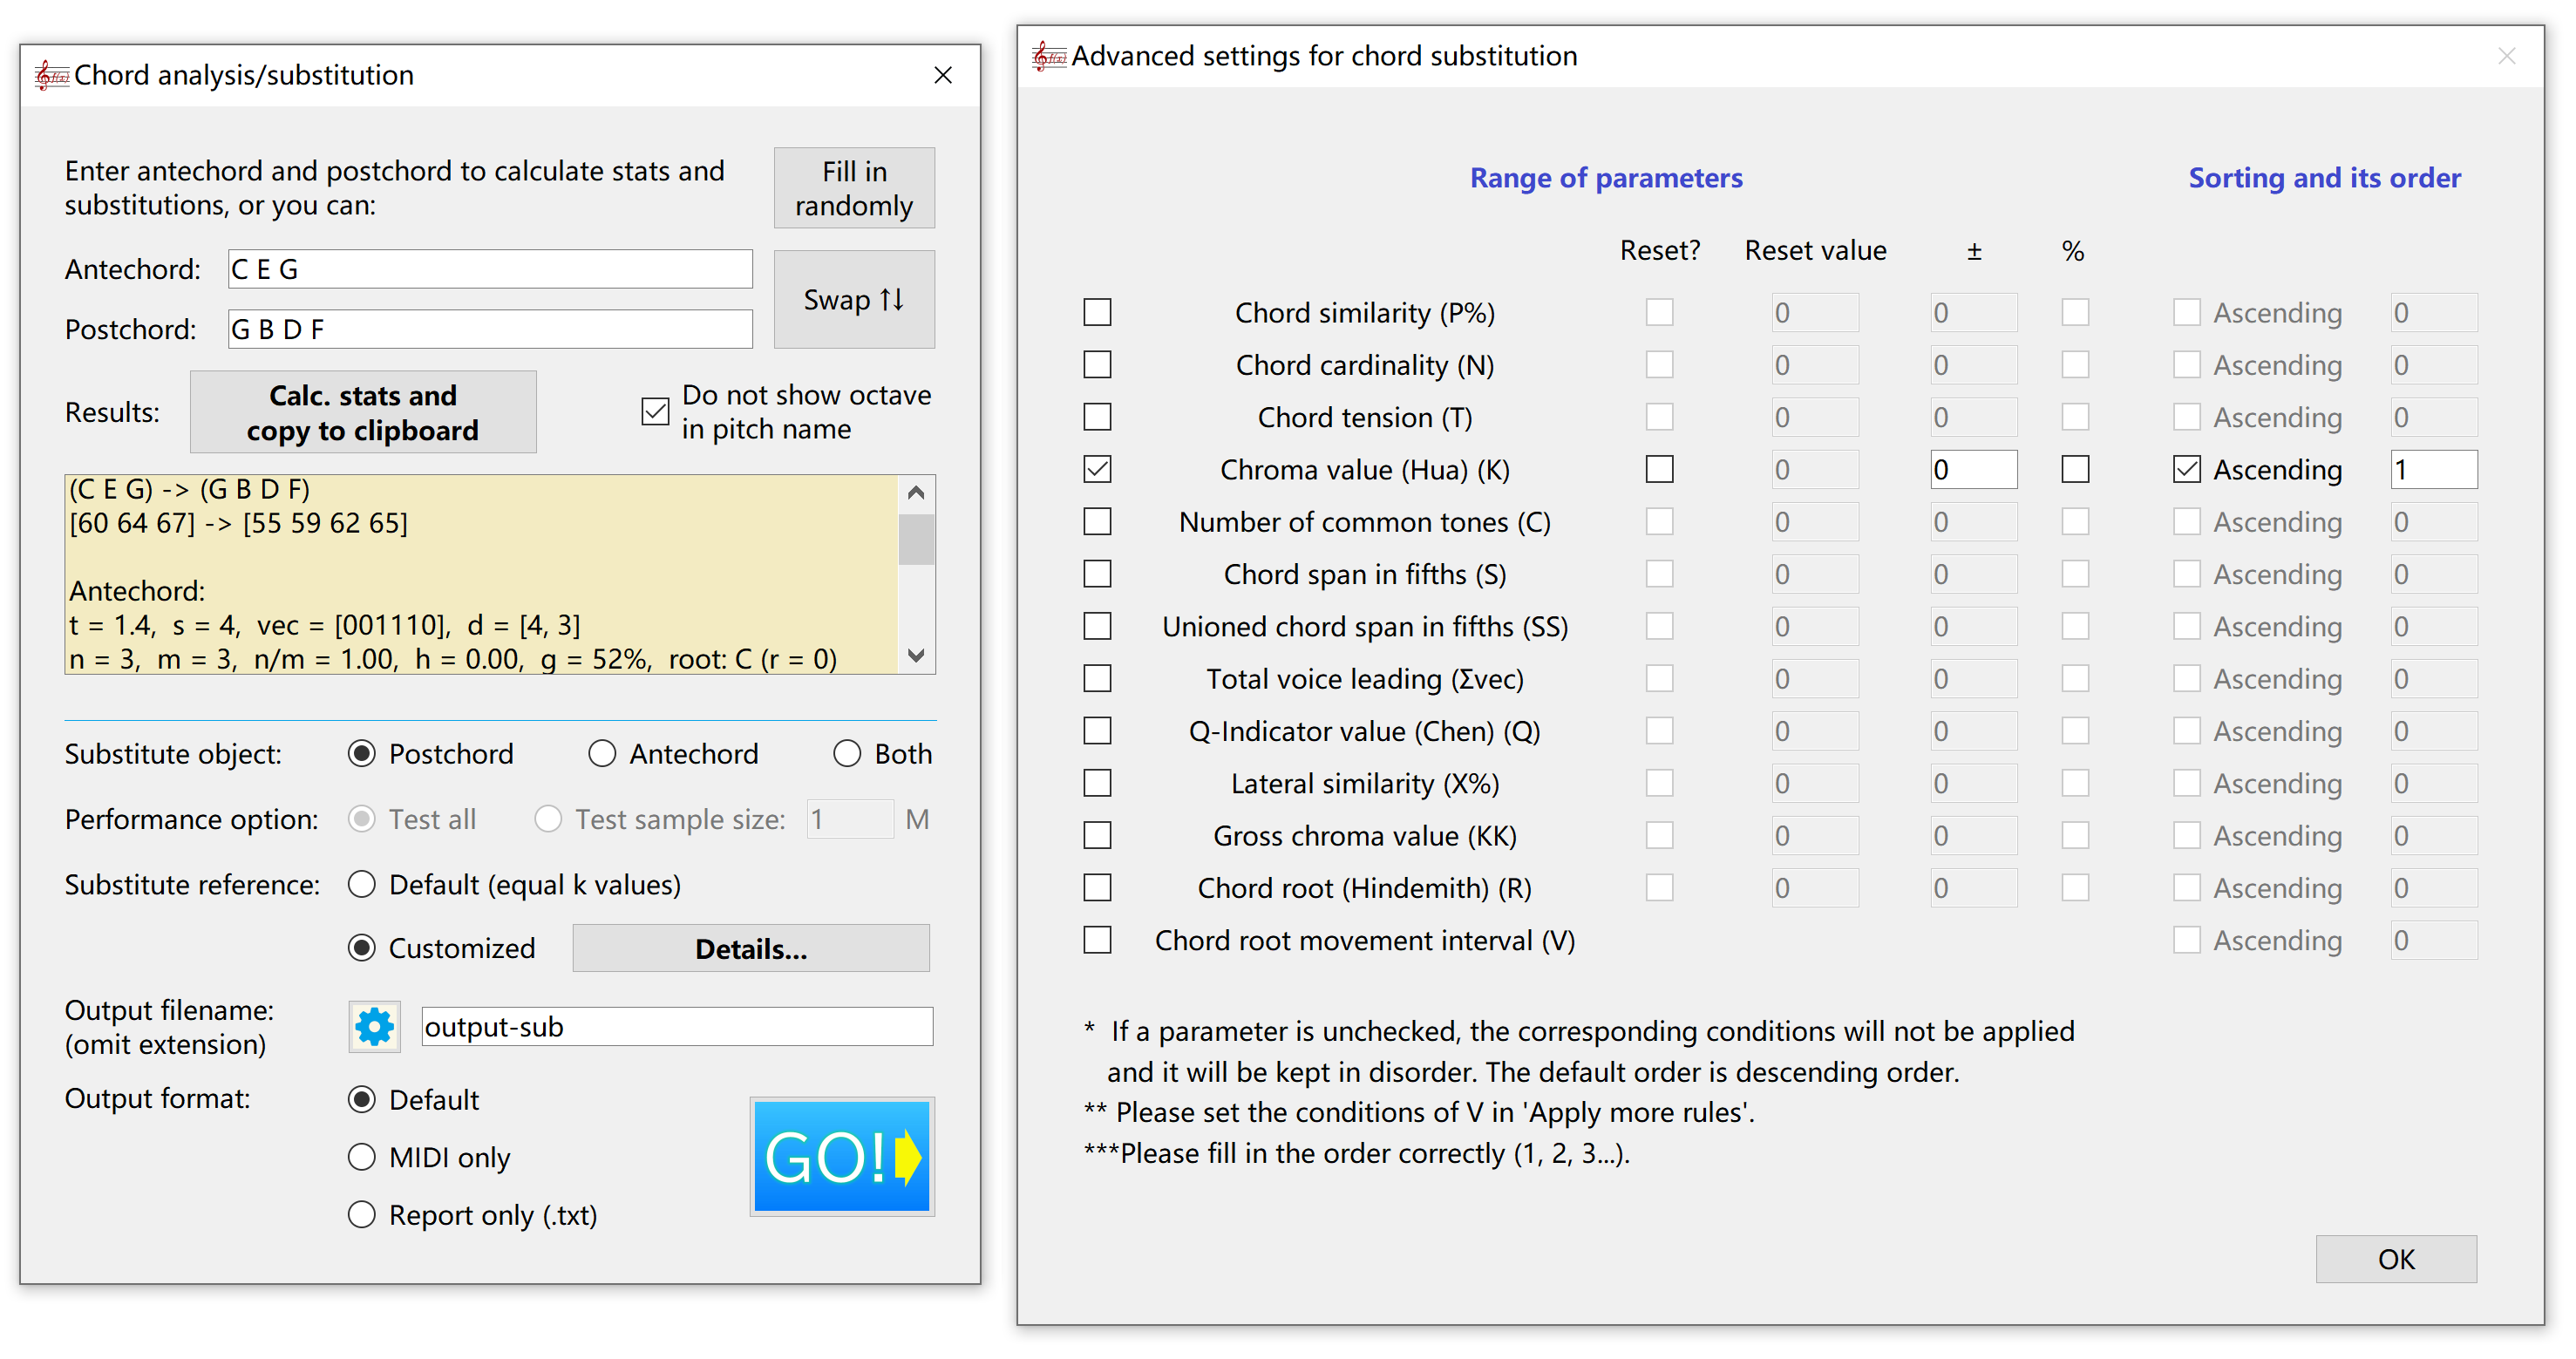Confirm advanced settings with OK
Viewport: 2576px width, 1359px height.
2395,1258
